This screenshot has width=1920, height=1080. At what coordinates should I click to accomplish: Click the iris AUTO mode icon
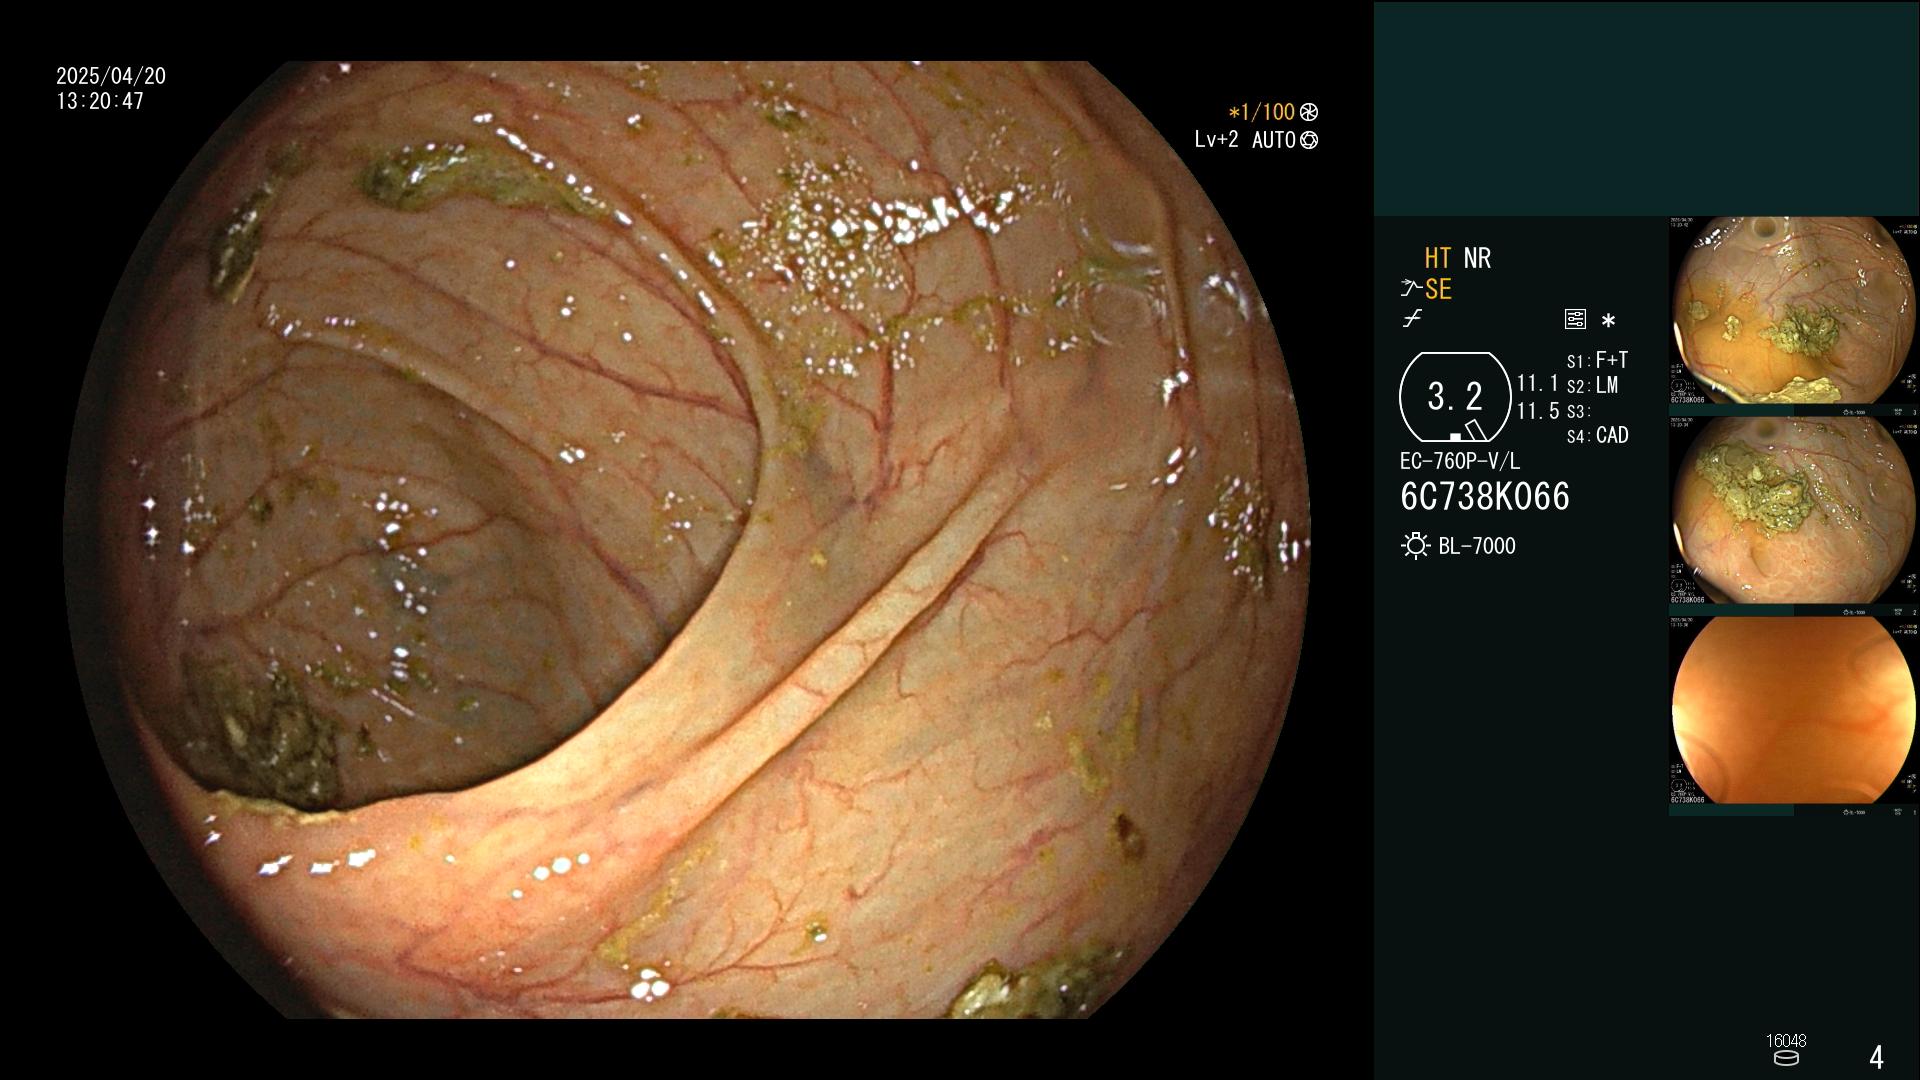pyautogui.click(x=1308, y=140)
